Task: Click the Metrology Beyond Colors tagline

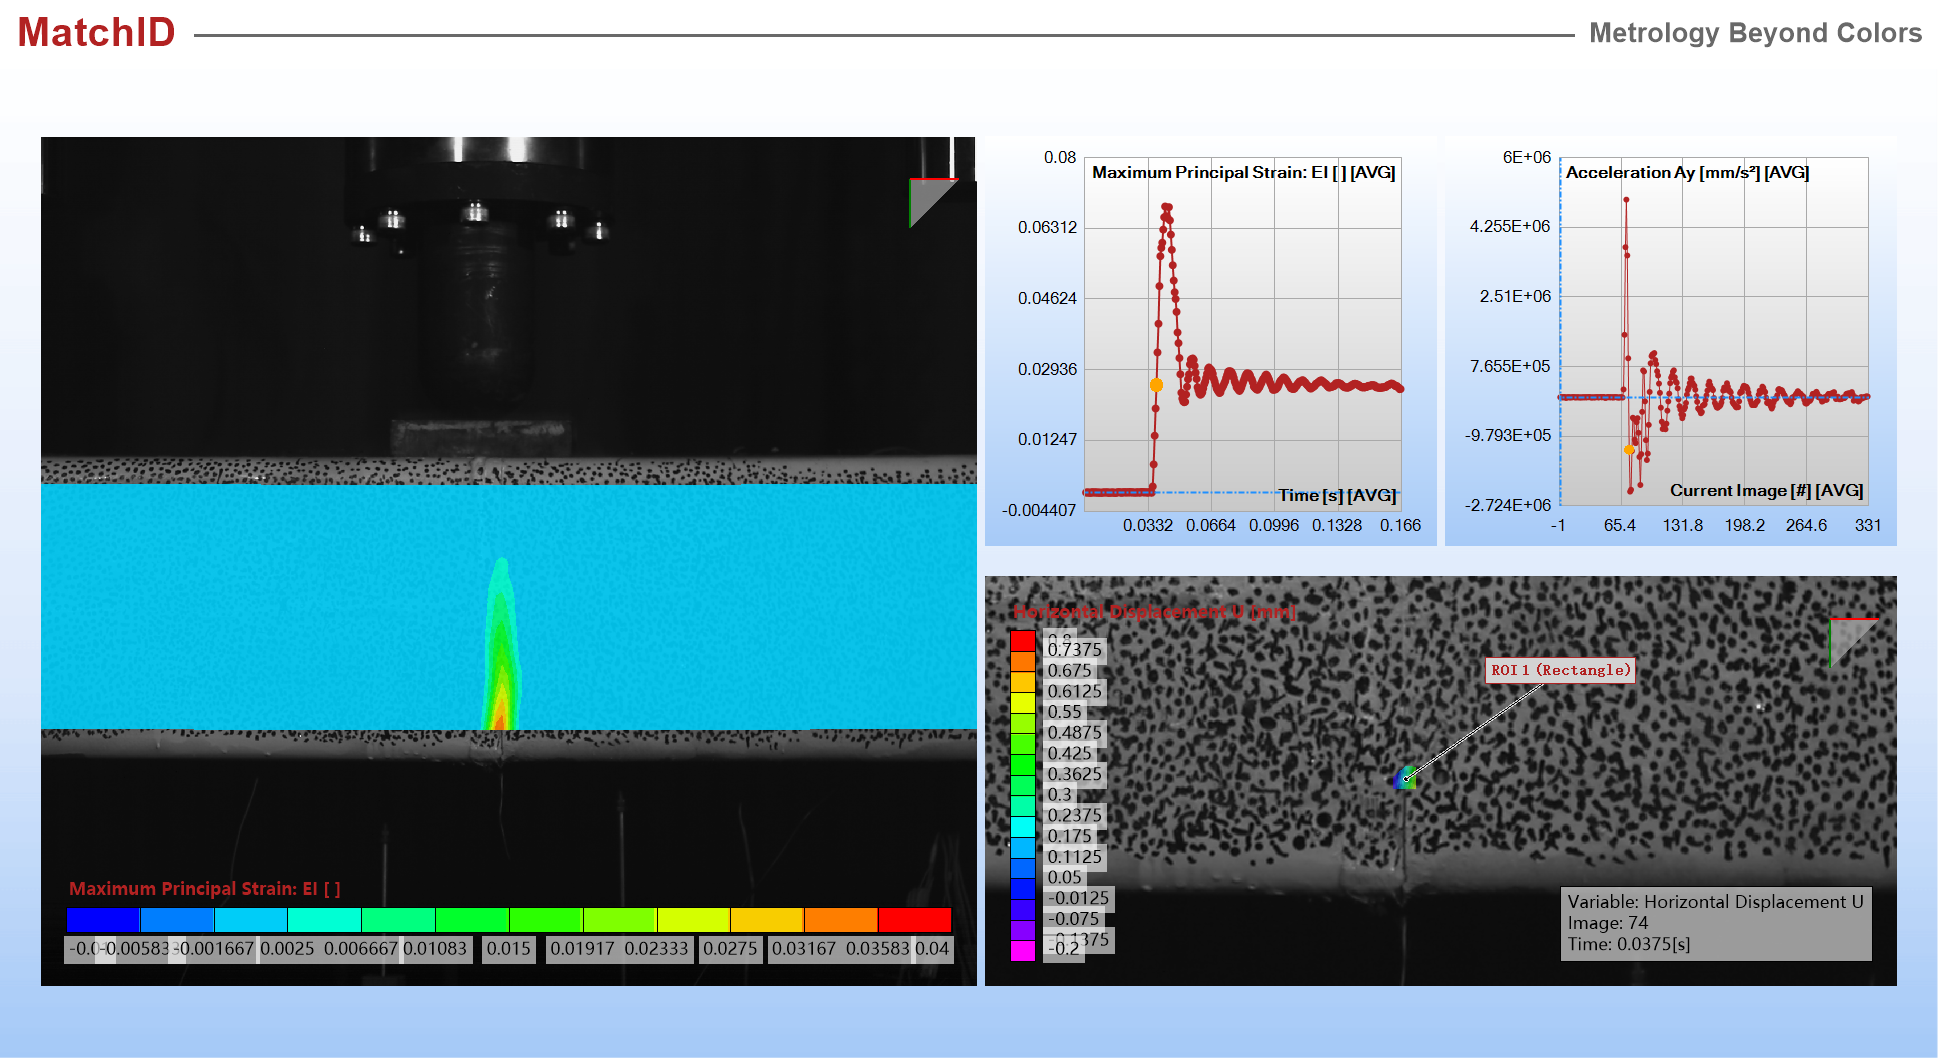Action: point(1755,33)
